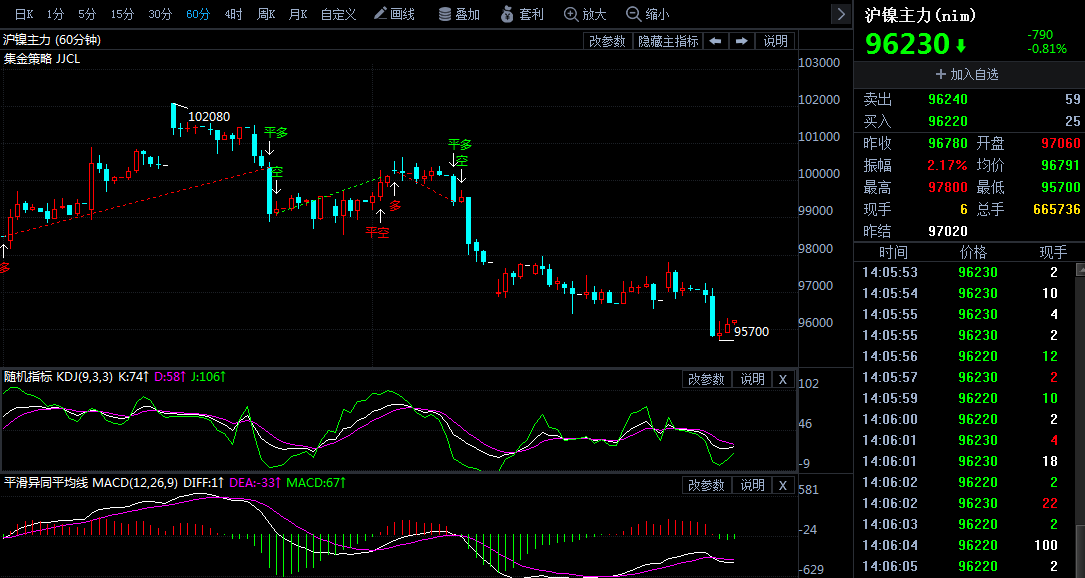Click the 103000 price axis label
The height and width of the screenshot is (578, 1085).
[x=819, y=62]
